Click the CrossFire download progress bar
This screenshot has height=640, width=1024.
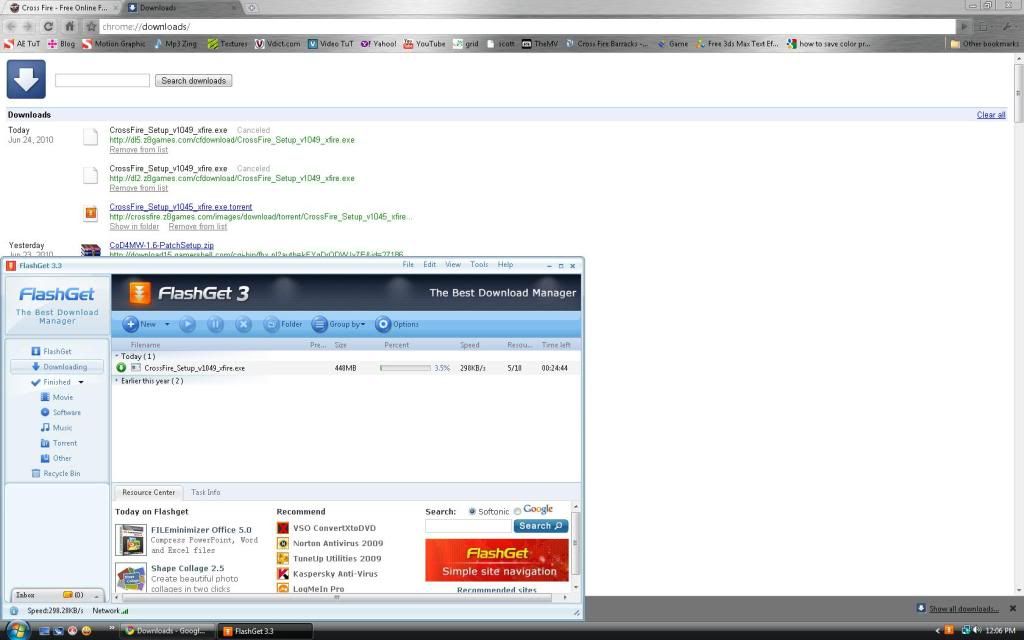tap(405, 368)
